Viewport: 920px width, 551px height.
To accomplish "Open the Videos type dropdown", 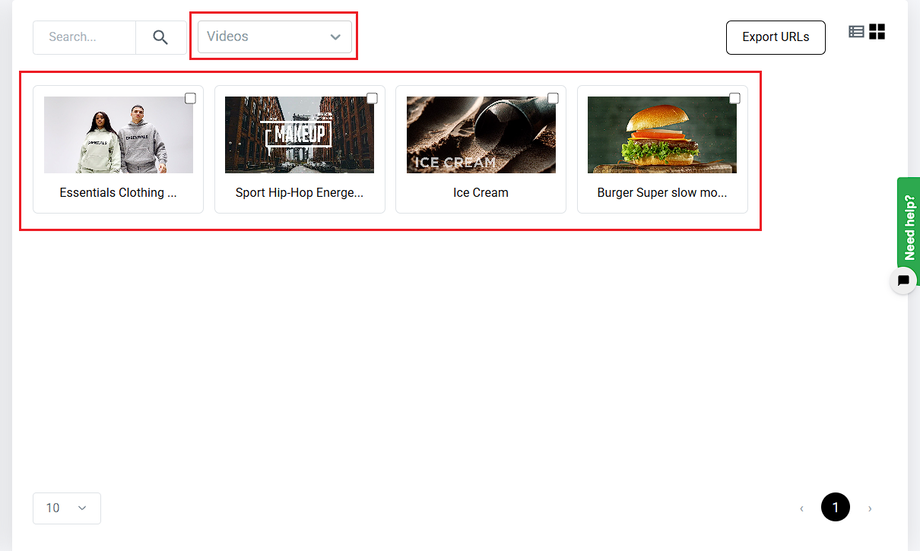I will click(x=275, y=36).
